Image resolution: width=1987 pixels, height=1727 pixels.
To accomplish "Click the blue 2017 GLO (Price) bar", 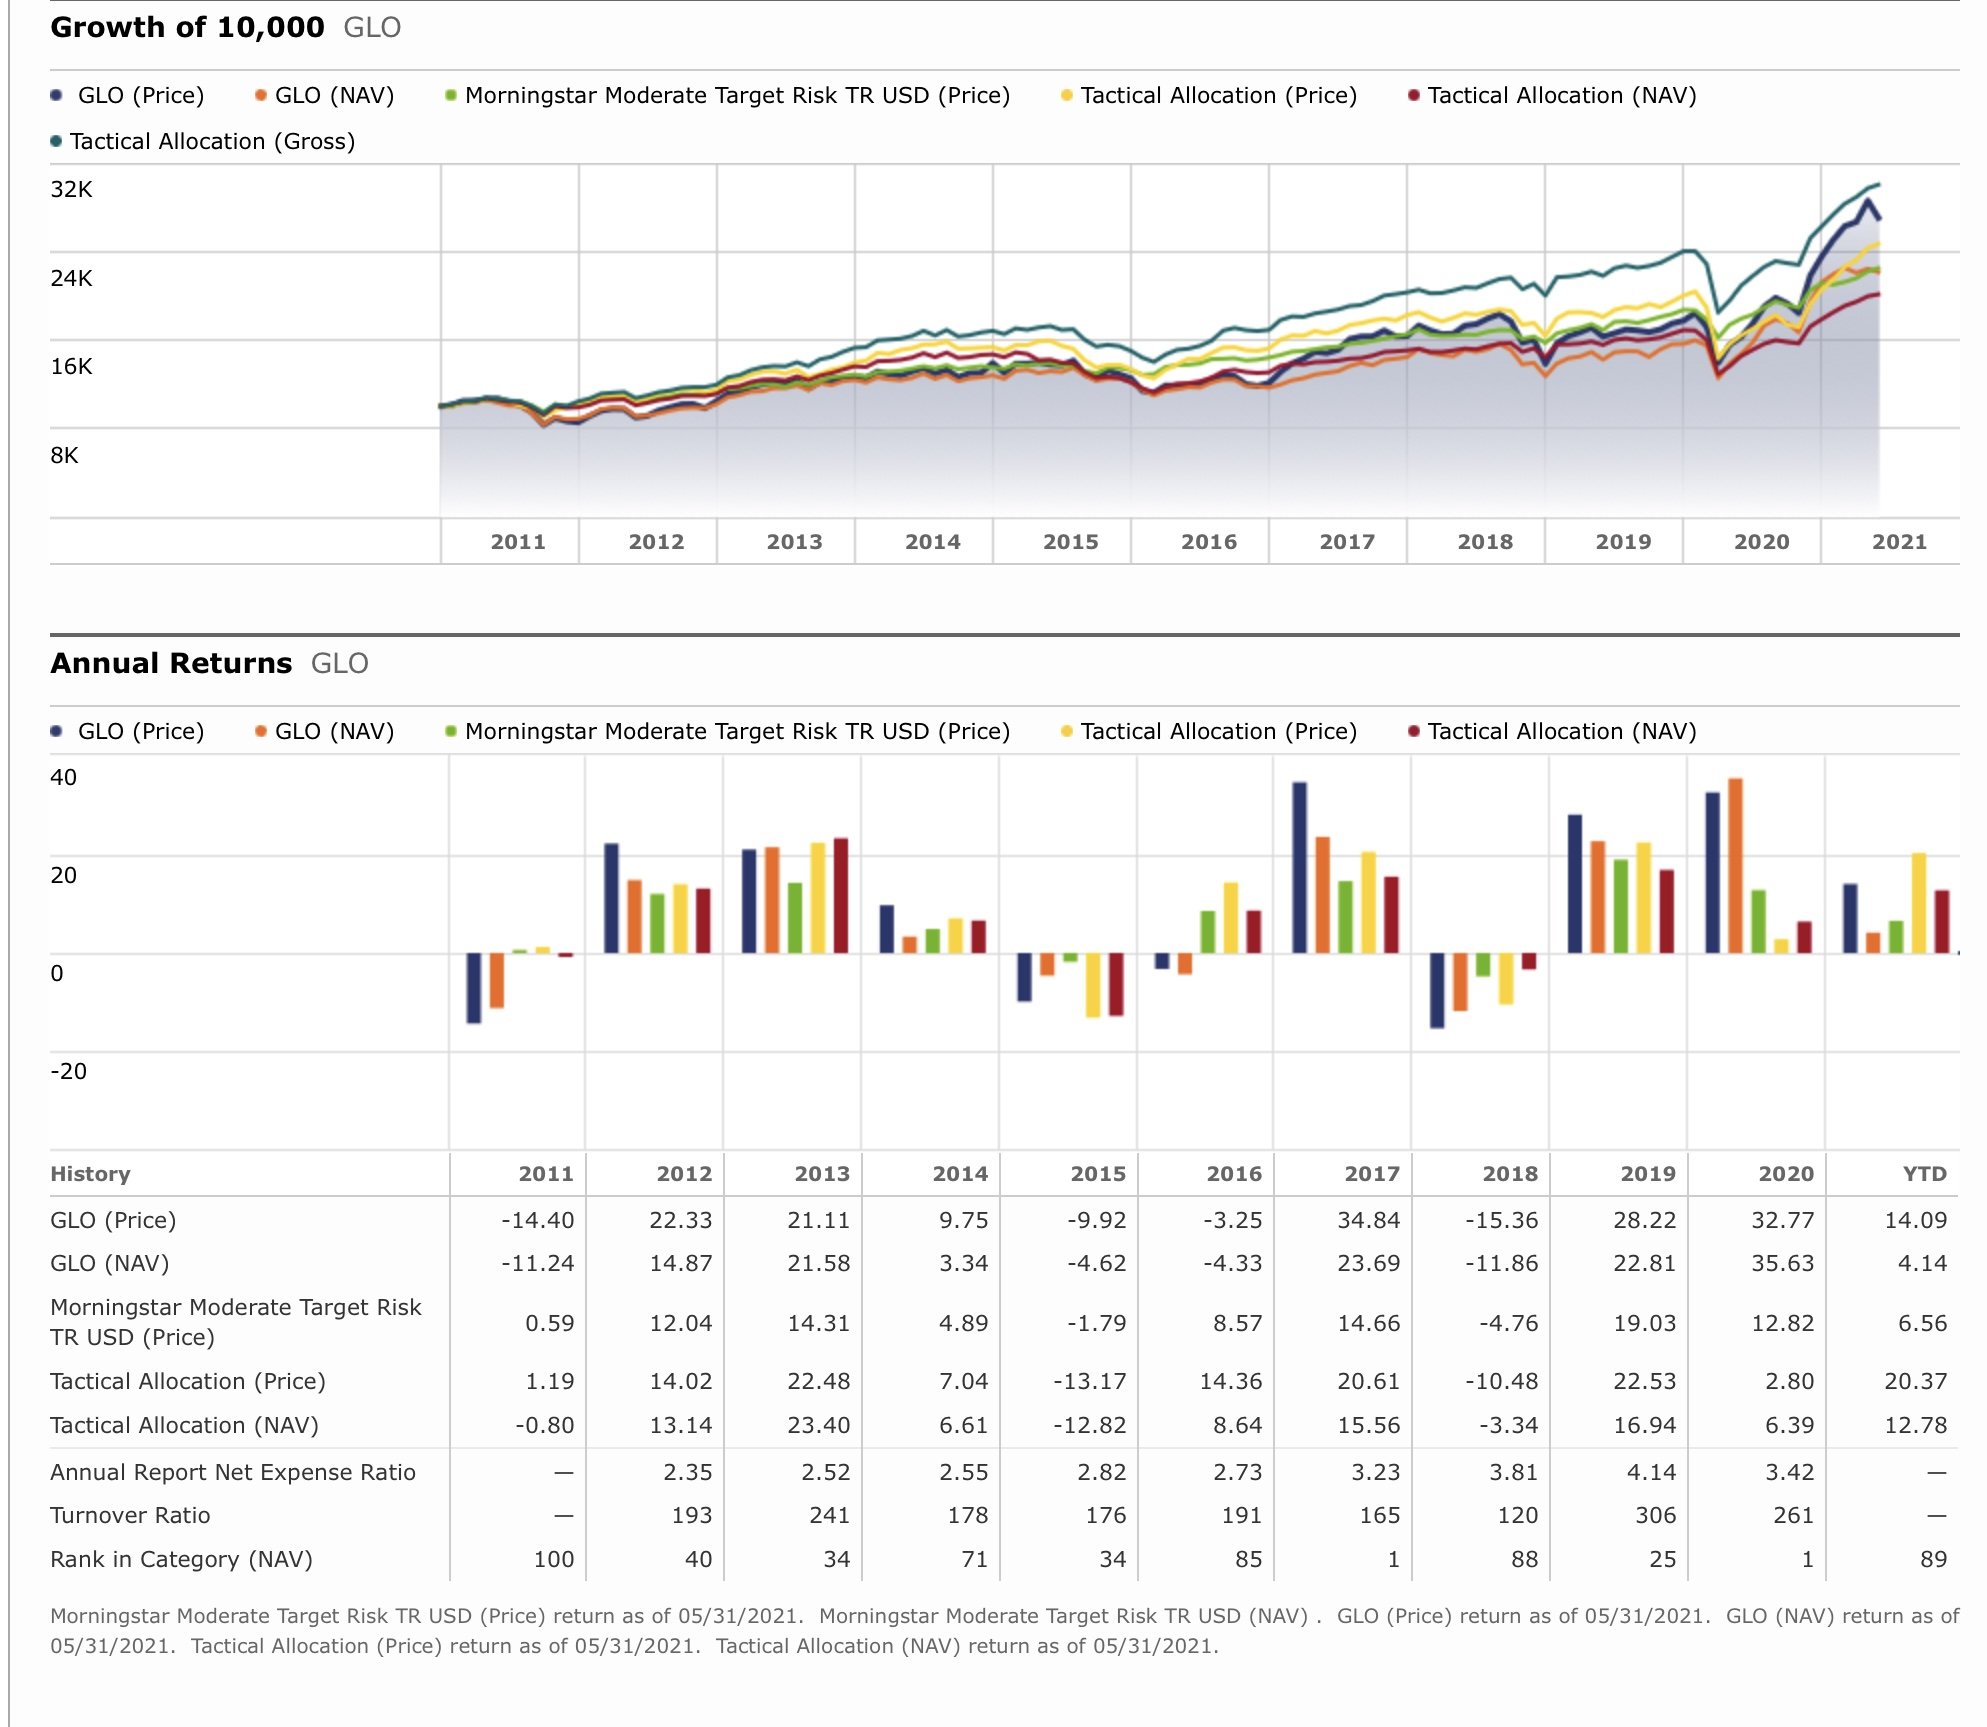I will 1299,867.
